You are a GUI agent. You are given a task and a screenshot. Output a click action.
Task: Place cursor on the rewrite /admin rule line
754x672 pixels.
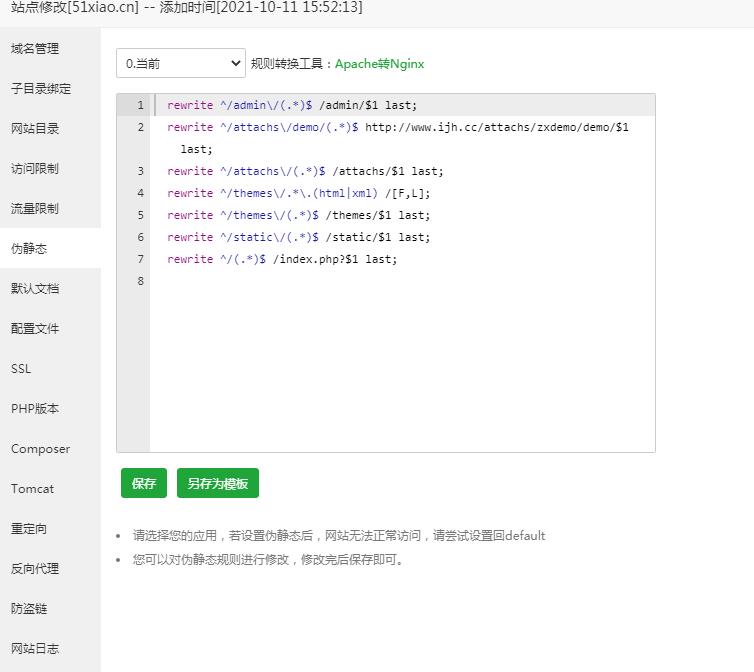tap(292, 105)
